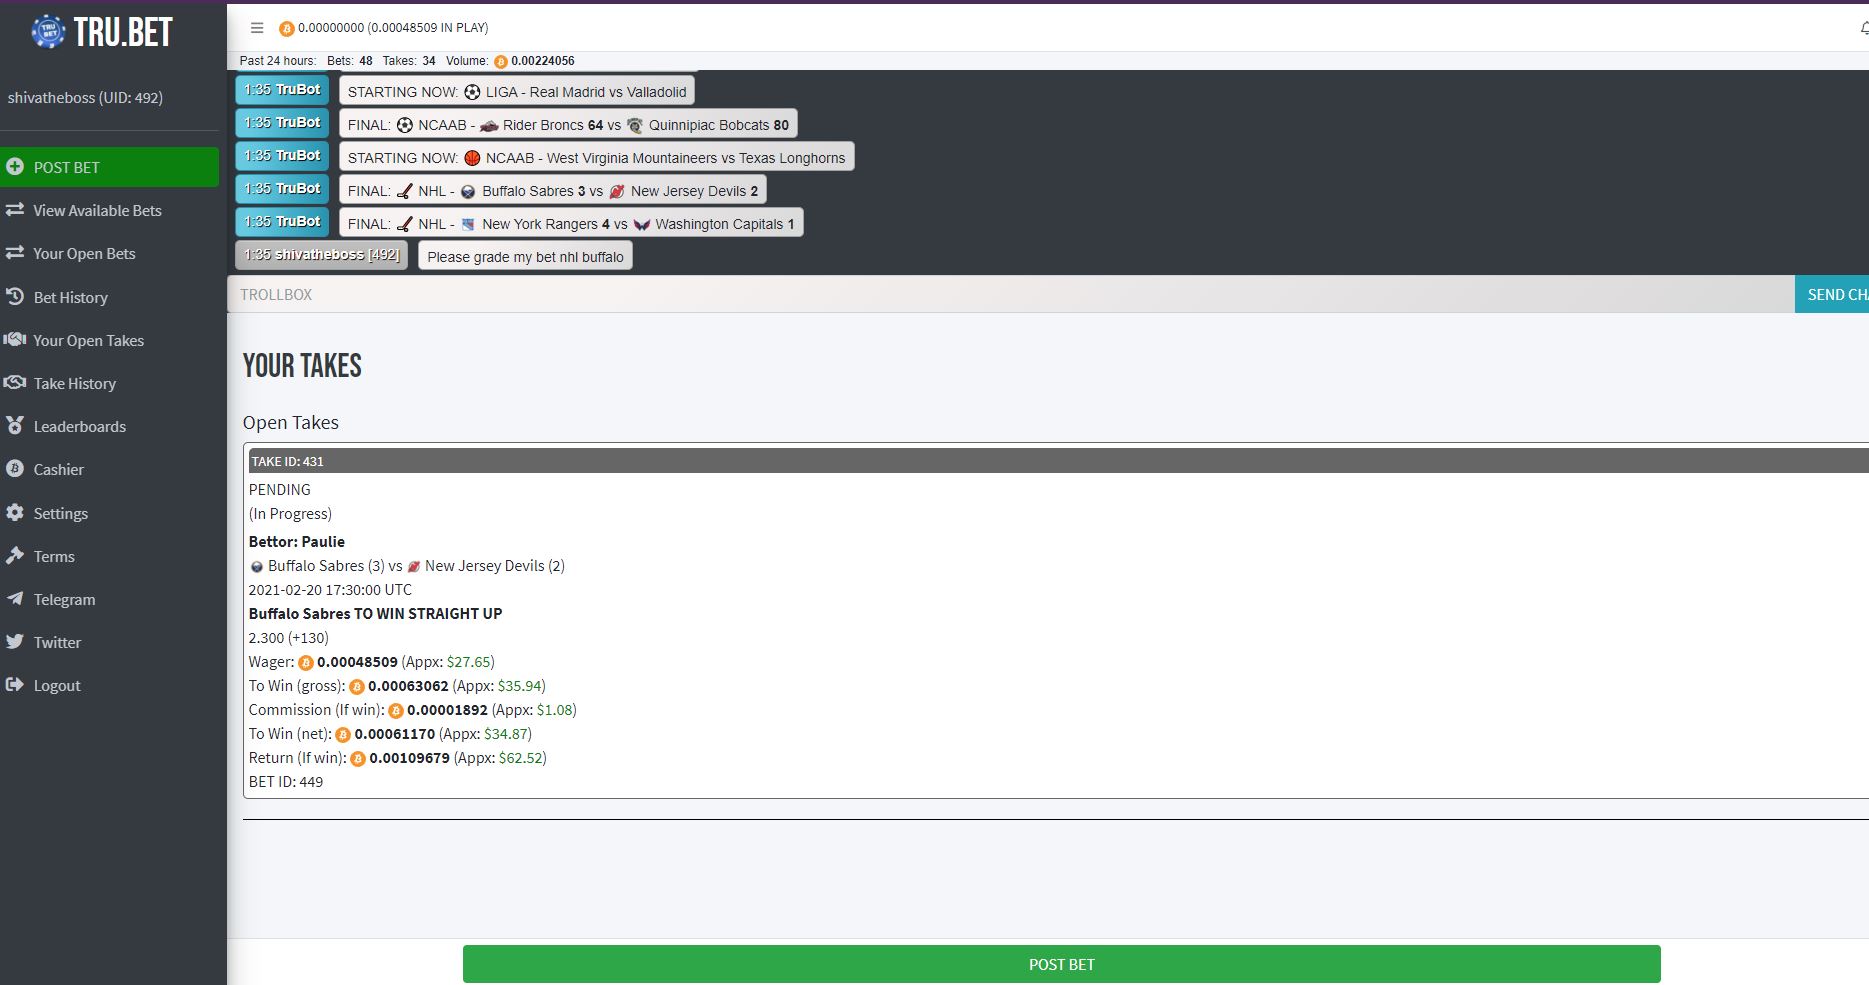Viewport: 1869px width, 985px height.
Task: Open the Cashier link
Action: tap(58, 469)
